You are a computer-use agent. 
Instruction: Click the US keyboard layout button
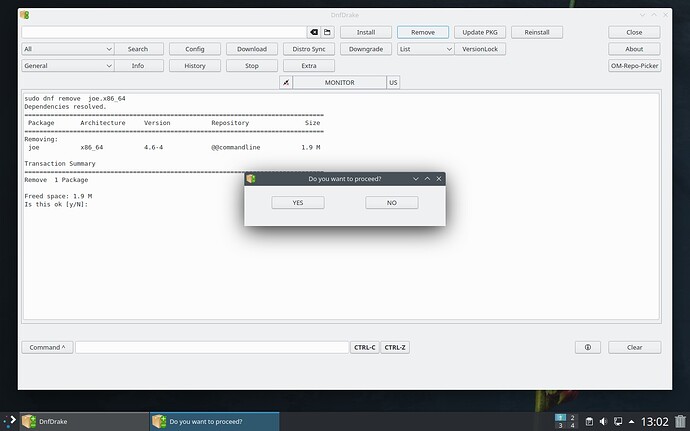[x=393, y=82]
